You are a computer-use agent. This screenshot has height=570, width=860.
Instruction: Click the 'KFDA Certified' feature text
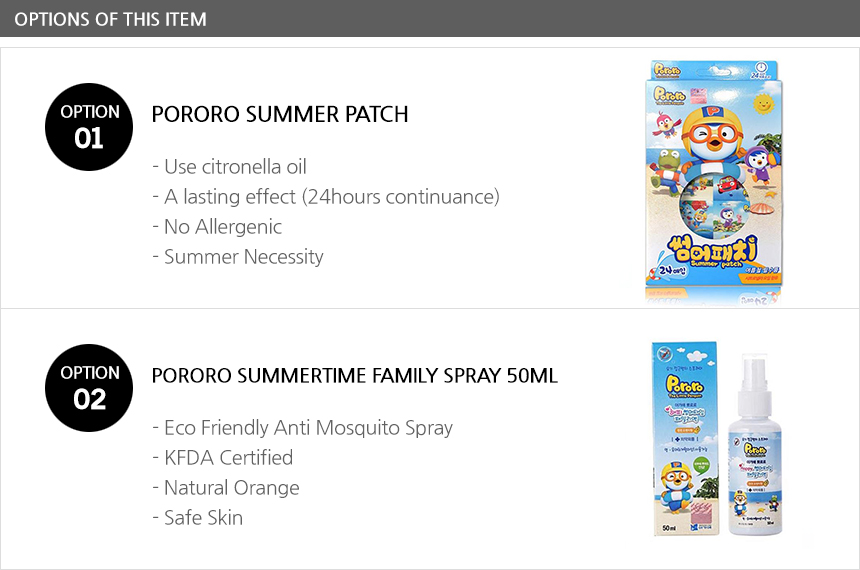point(222,458)
